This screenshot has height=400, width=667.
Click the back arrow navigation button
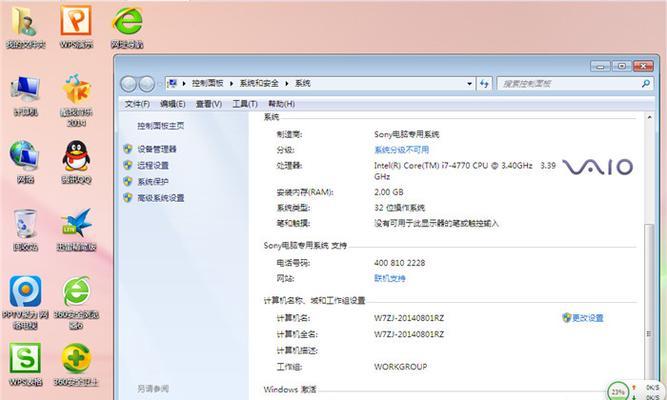coord(131,84)
